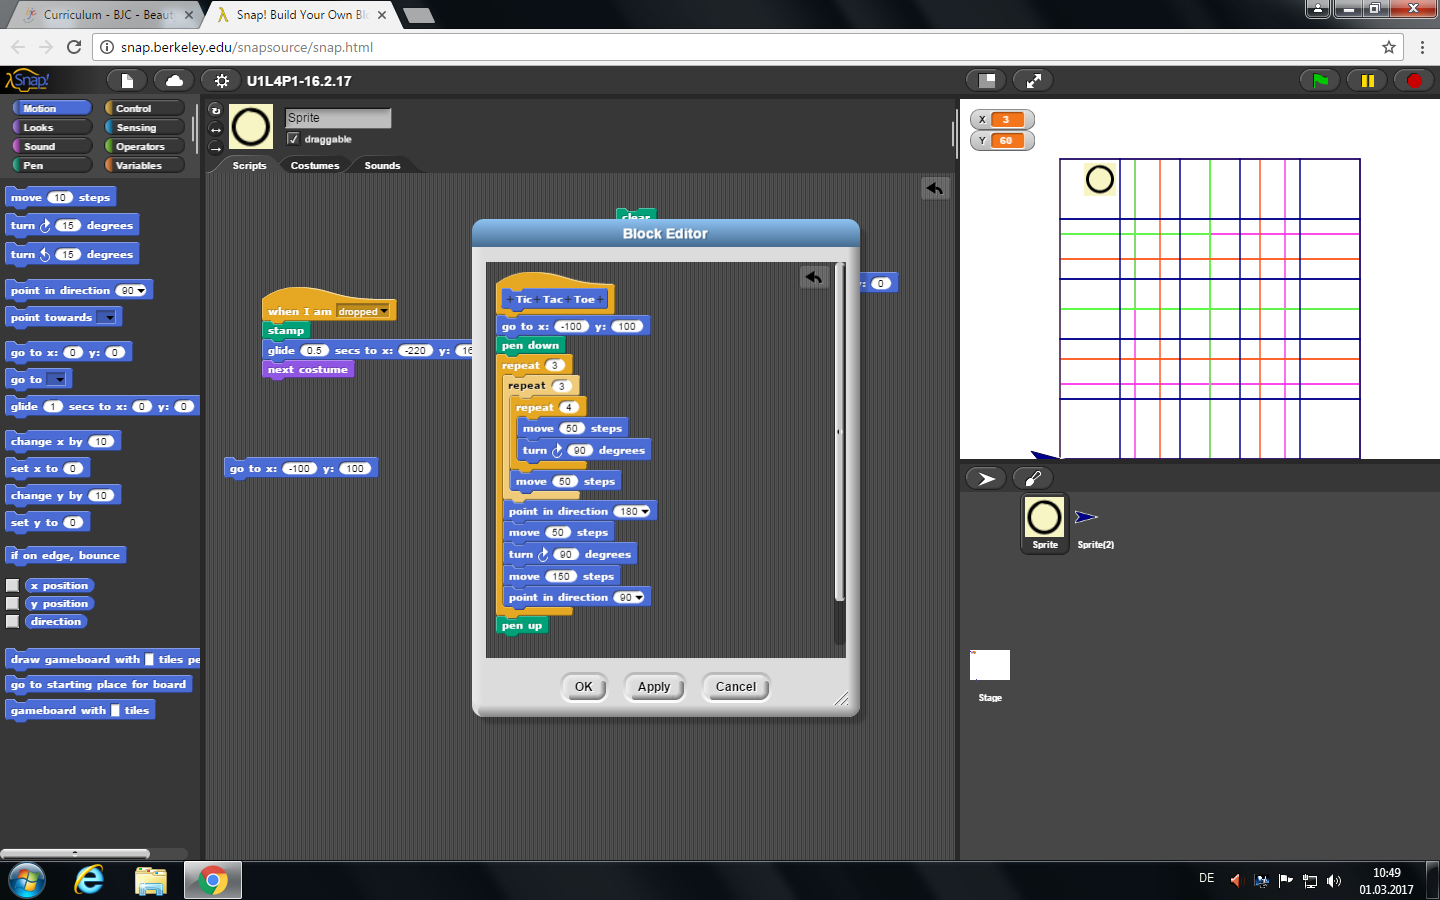Click the Block Editor resize handle

pos(842,699)
